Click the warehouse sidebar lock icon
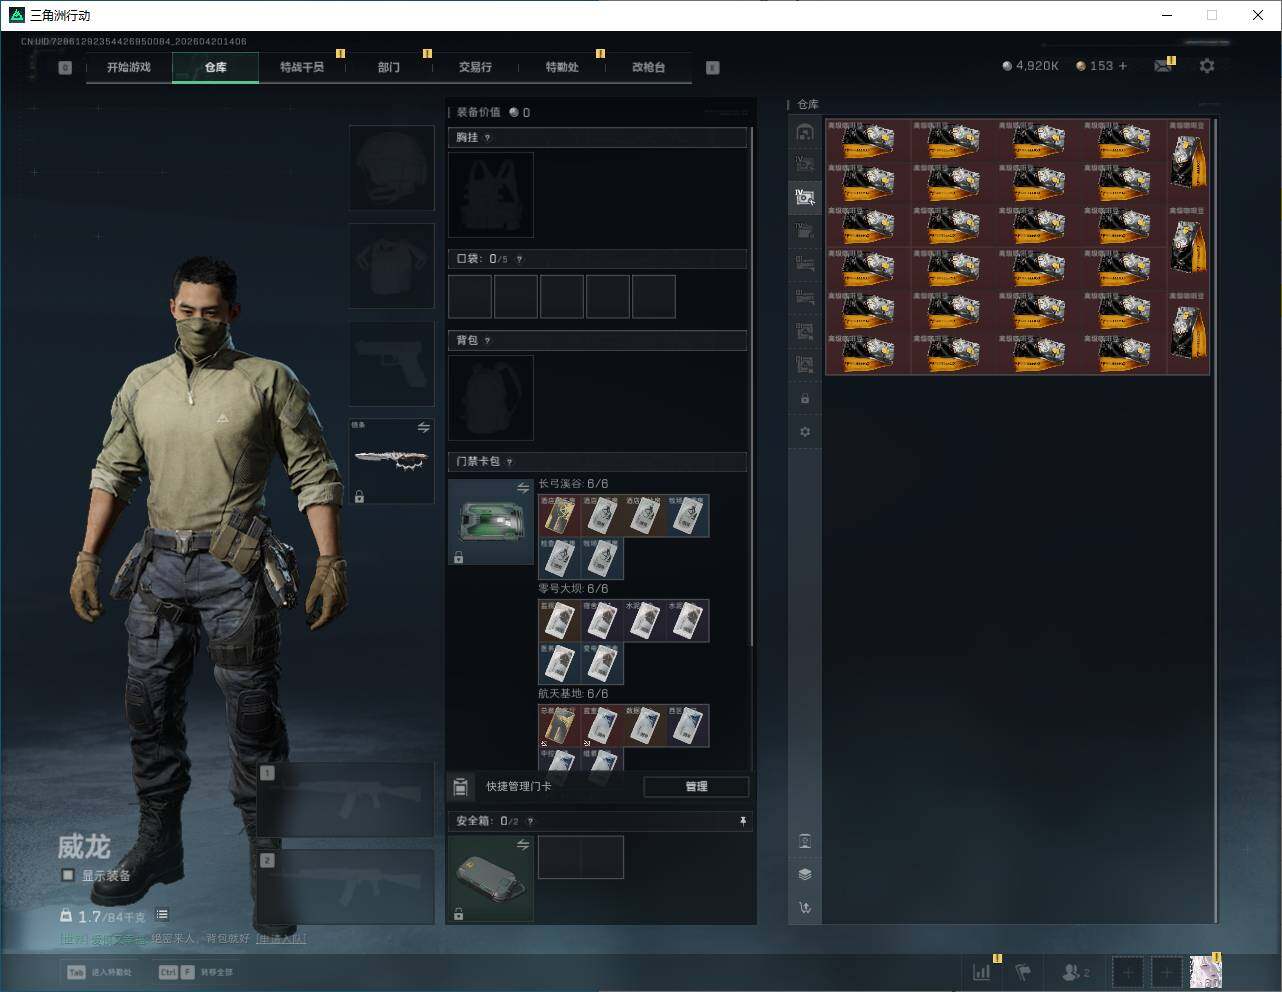Image resolution: width=1282 pixels, height=992 pixels. point(805,399)
